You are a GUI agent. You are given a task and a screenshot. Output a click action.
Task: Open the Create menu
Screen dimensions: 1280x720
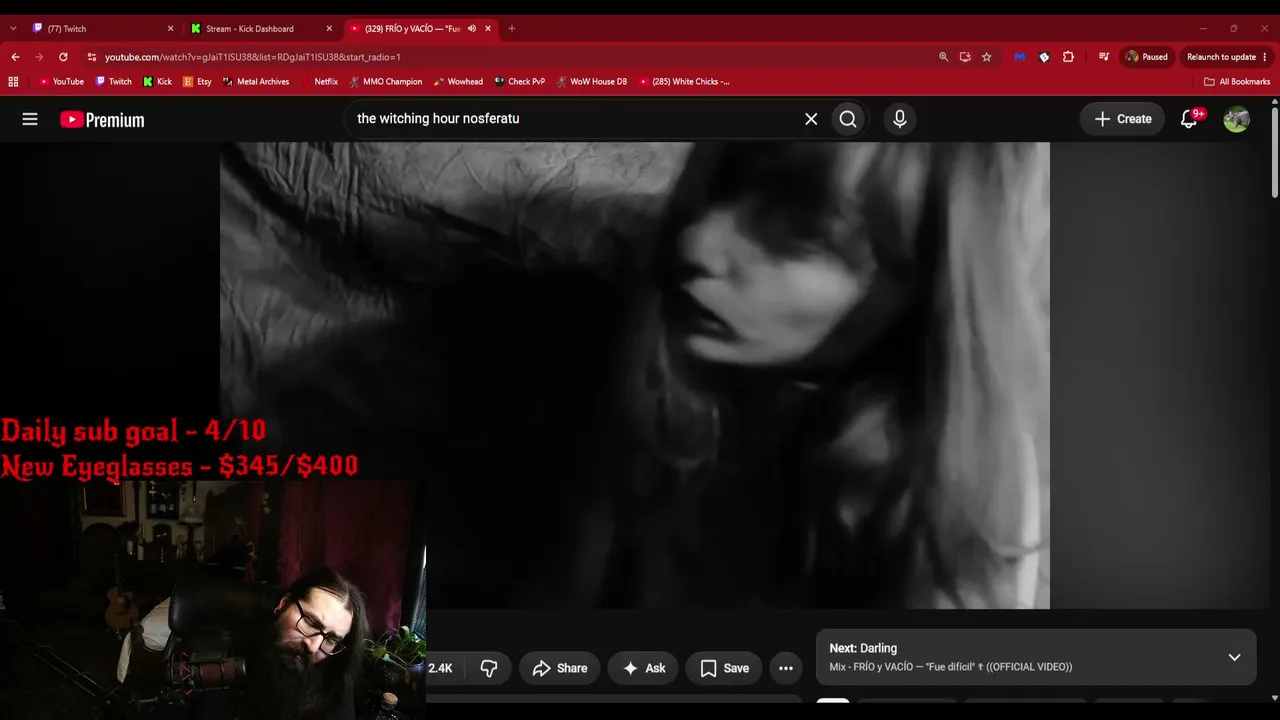pyautogui.click(x=1123, y=119)
